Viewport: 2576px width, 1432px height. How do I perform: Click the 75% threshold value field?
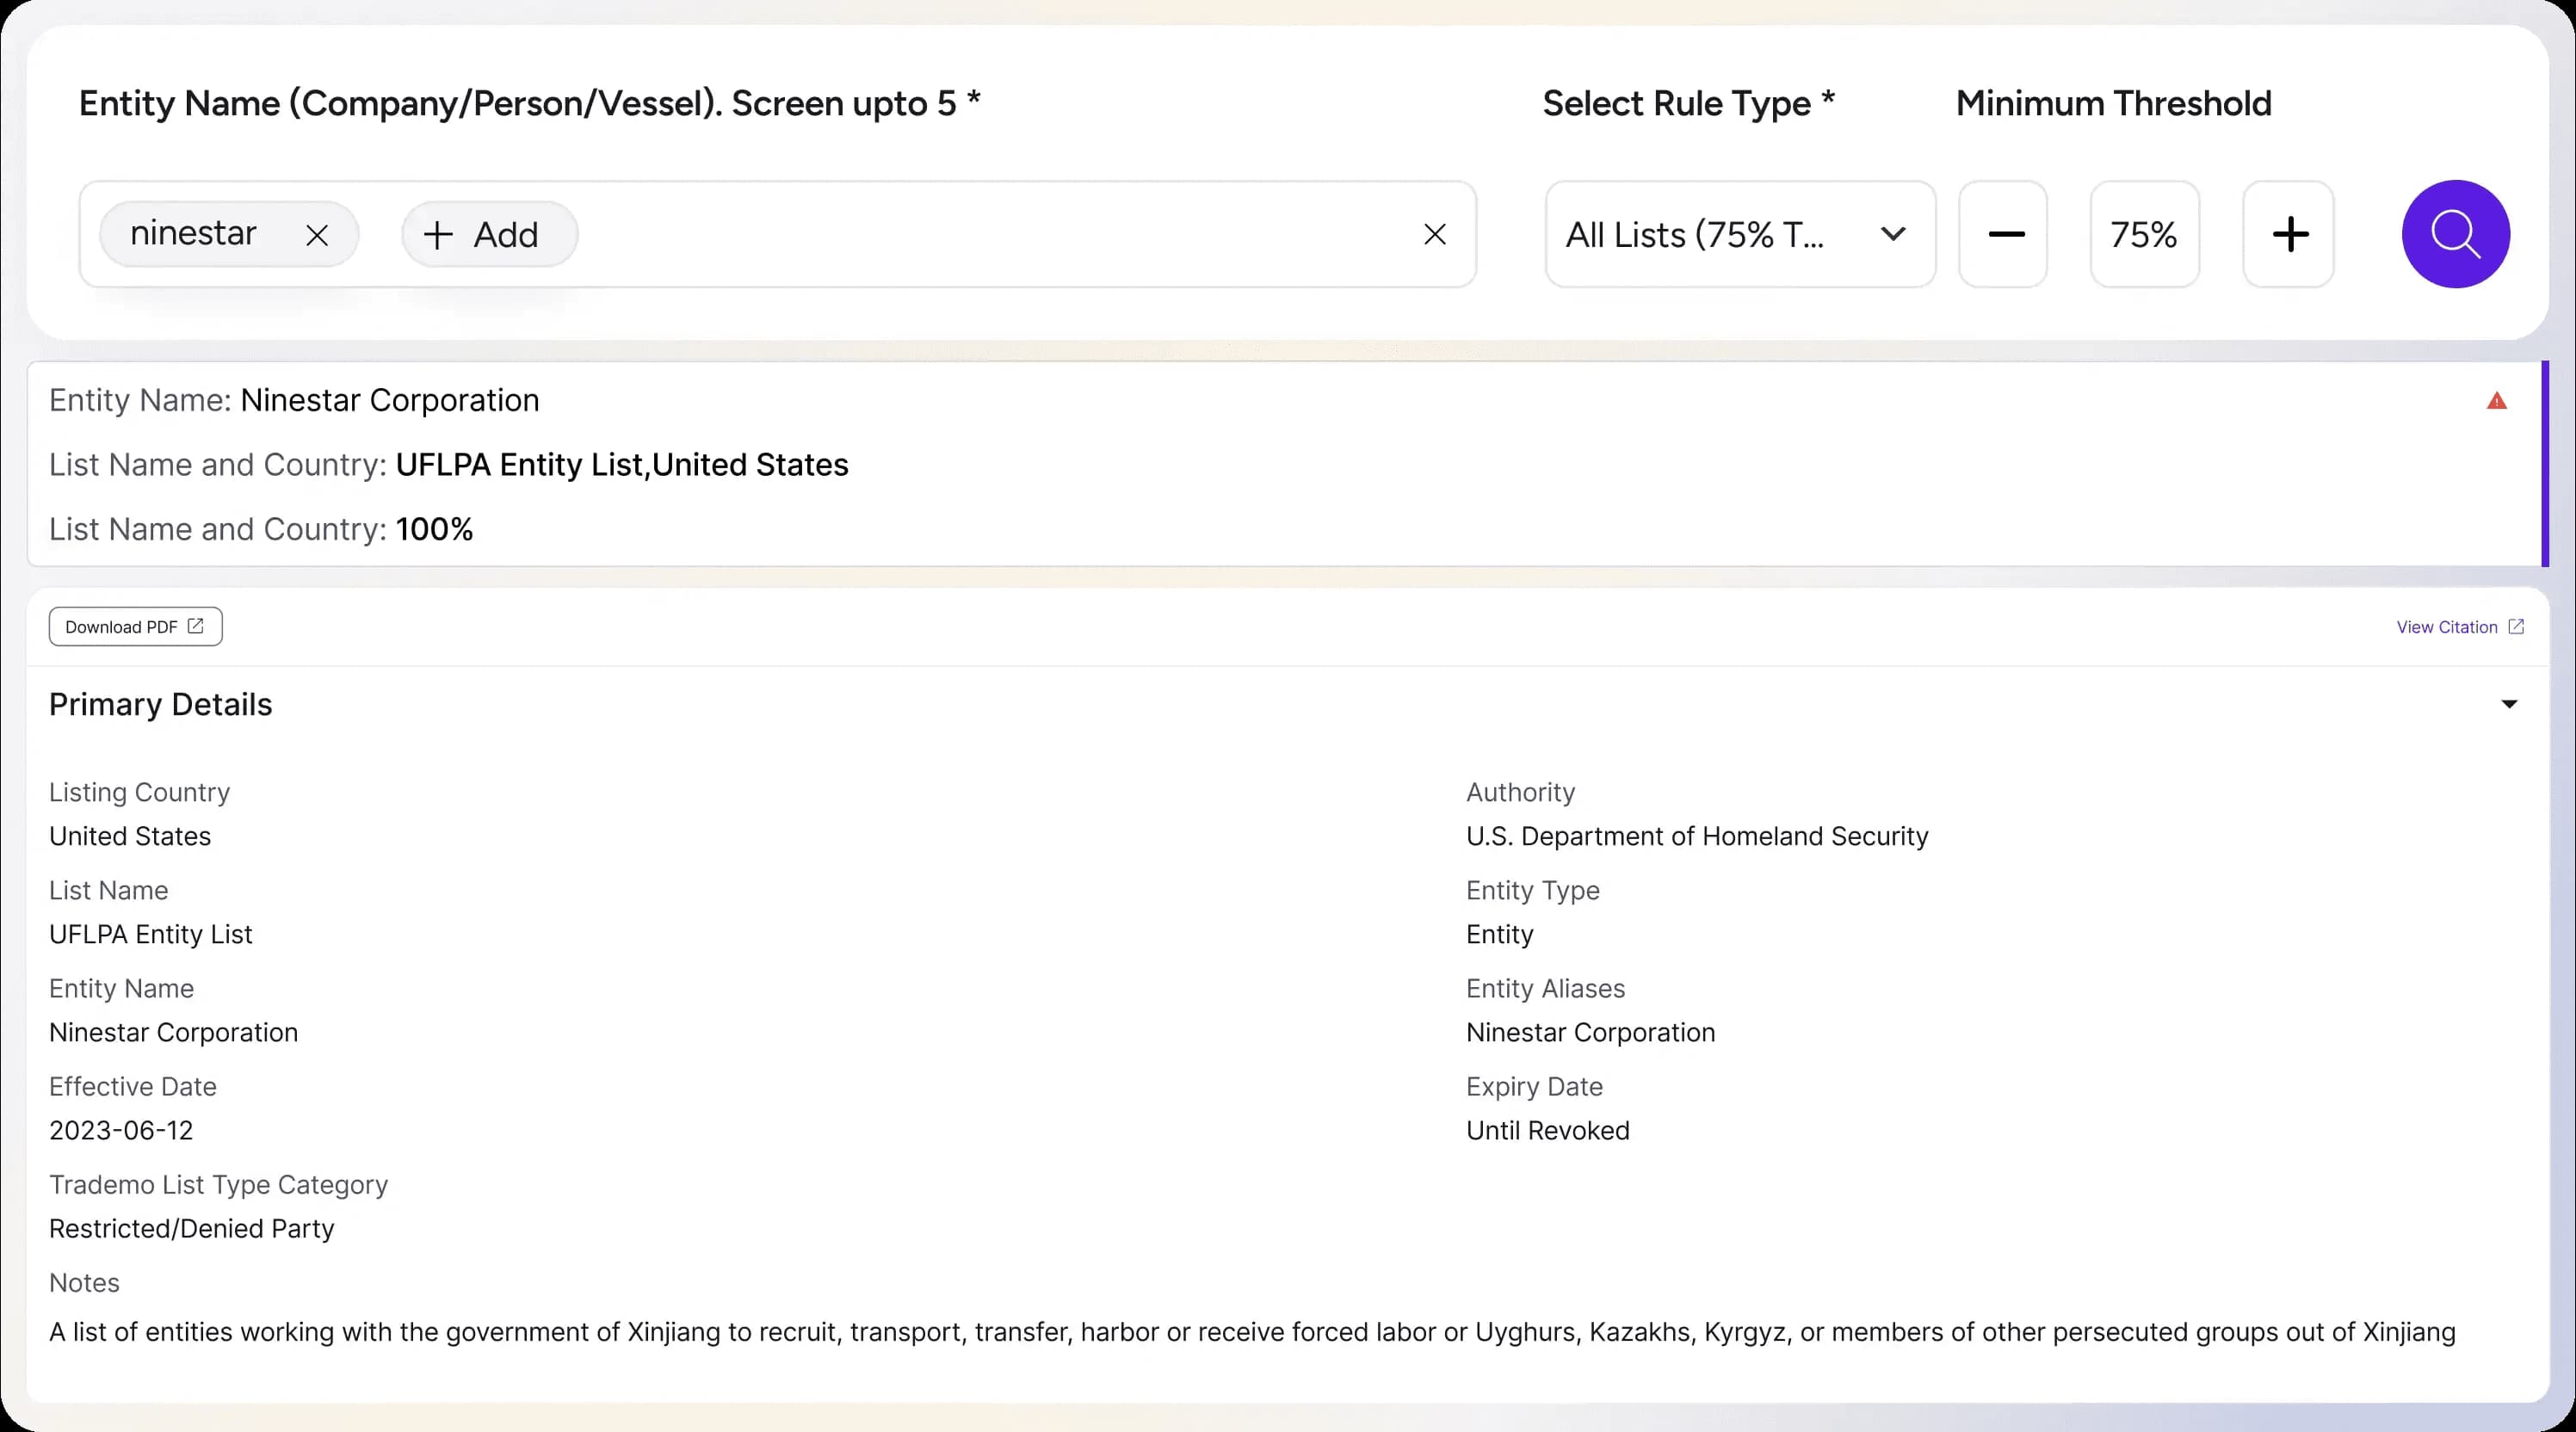pyautogui.click(x=2144, y=234)
